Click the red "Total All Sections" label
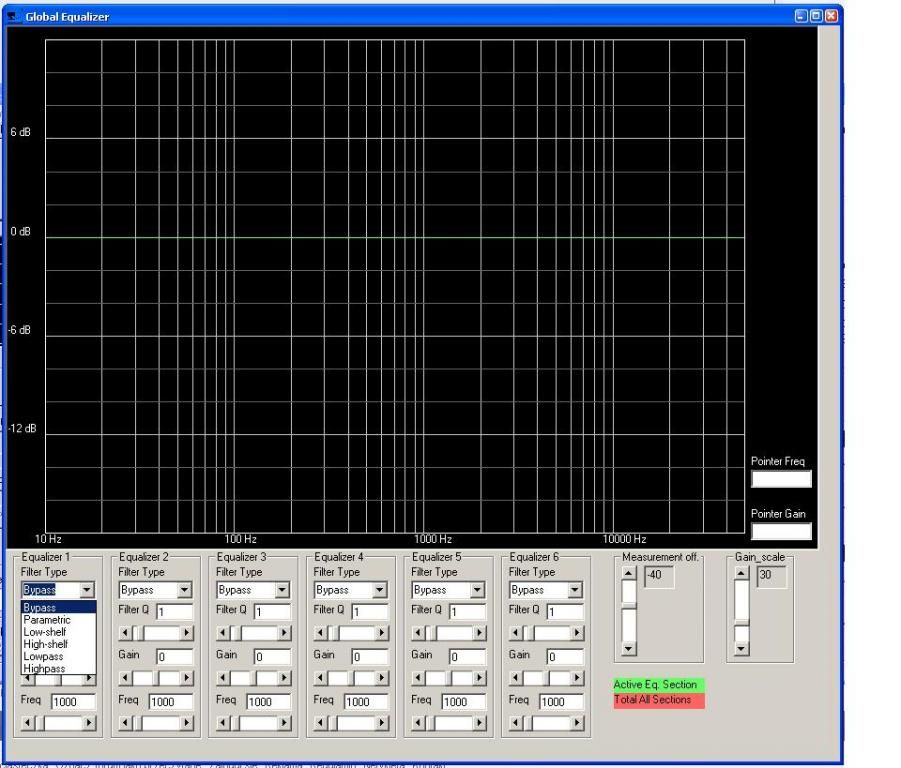 [659, 700]
